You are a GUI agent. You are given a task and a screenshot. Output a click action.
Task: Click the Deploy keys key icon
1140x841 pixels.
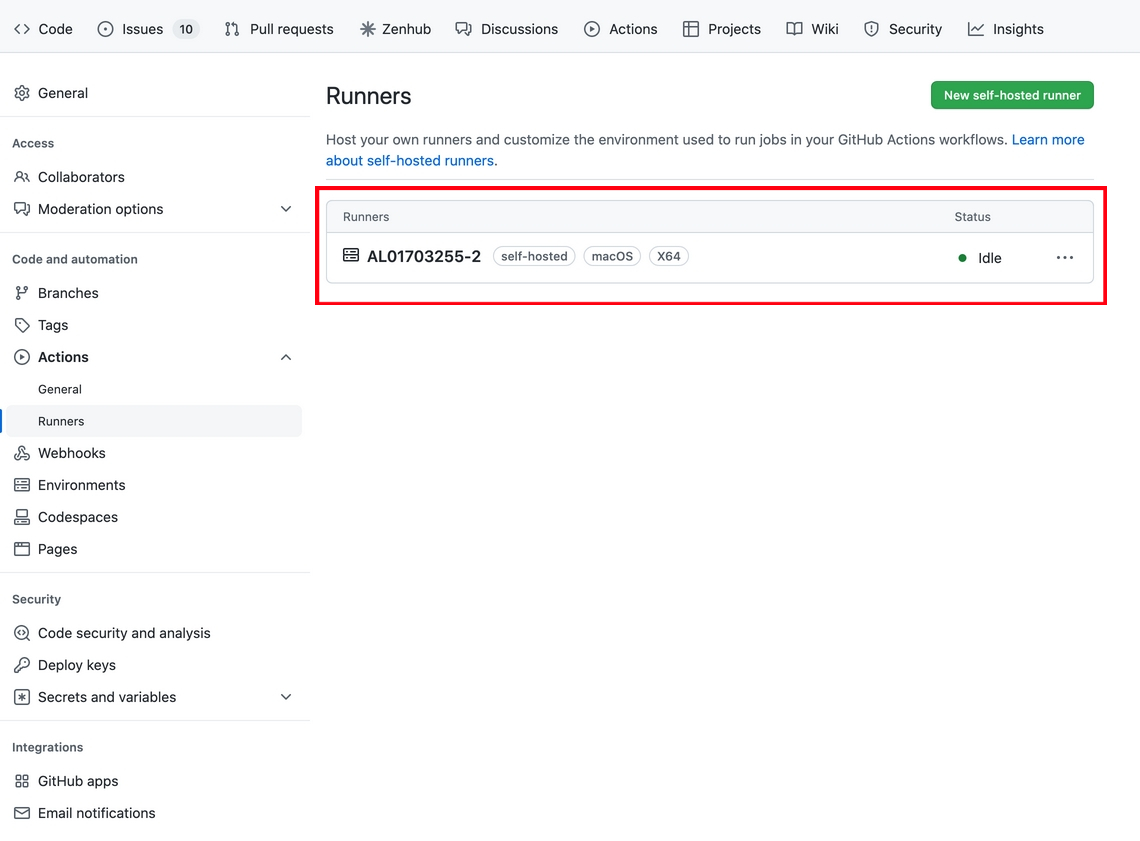(x=22, y=665)
